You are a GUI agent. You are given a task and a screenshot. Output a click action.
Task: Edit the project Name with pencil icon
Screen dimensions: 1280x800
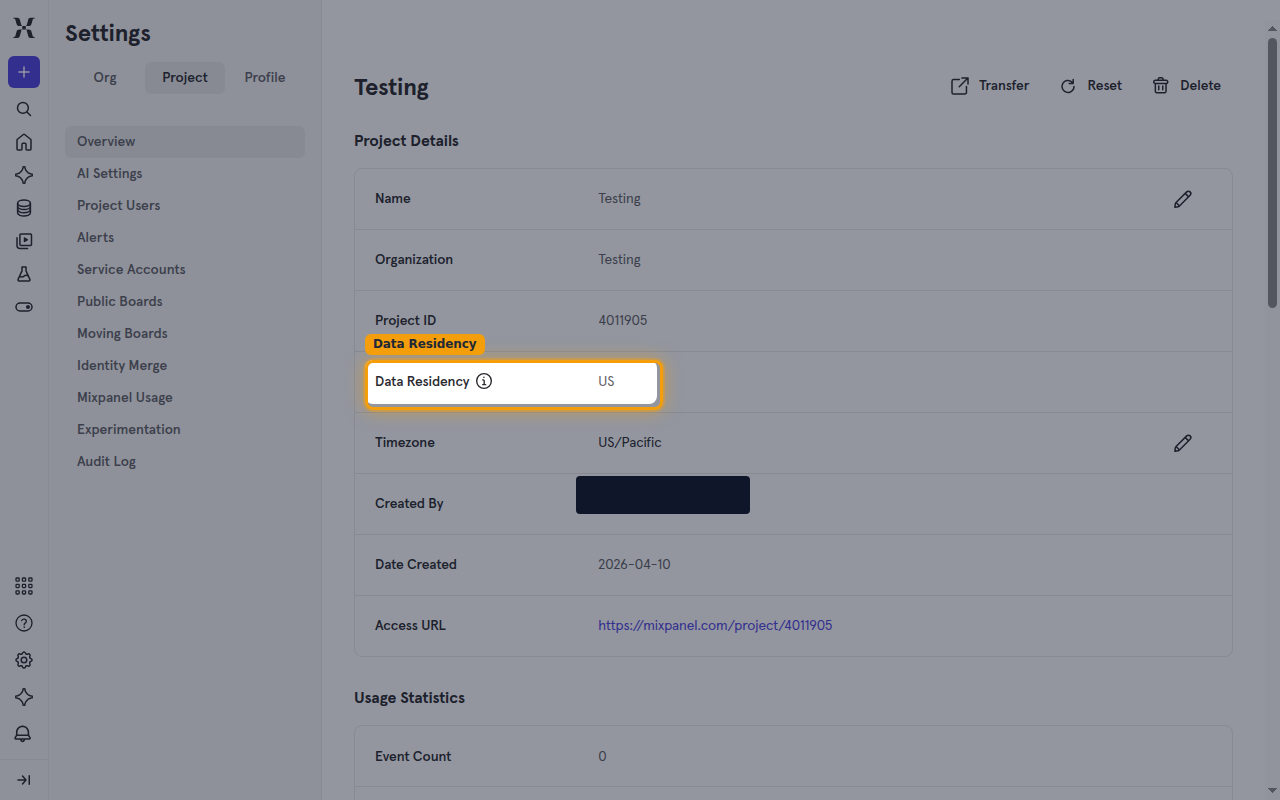(1183, 199)
